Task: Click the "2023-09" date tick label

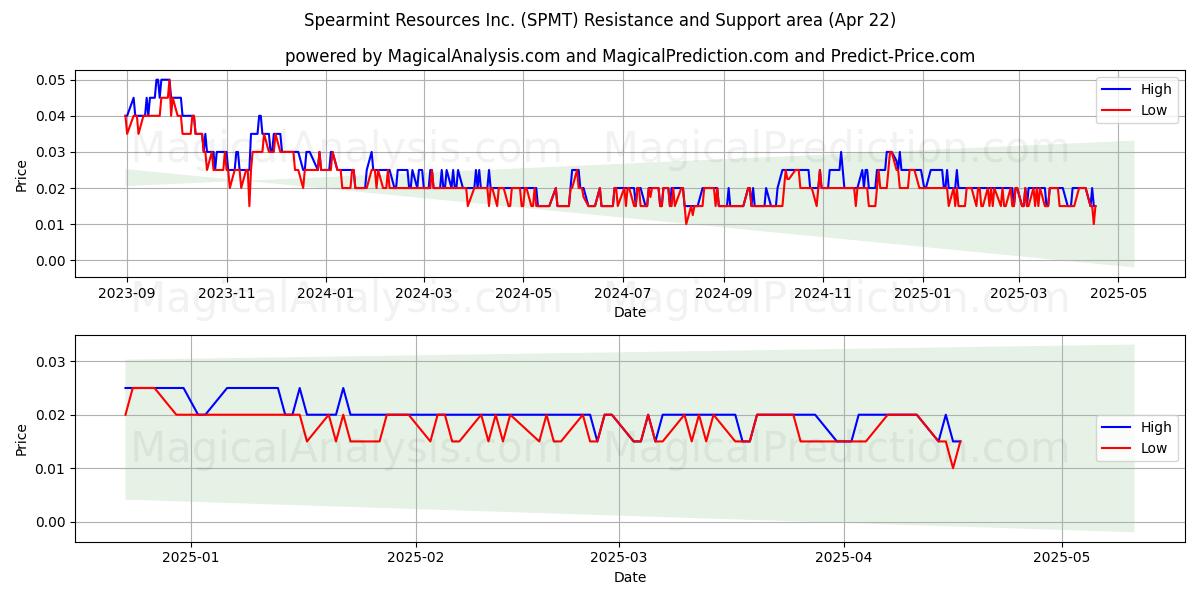Action: [x=126, y=293]
